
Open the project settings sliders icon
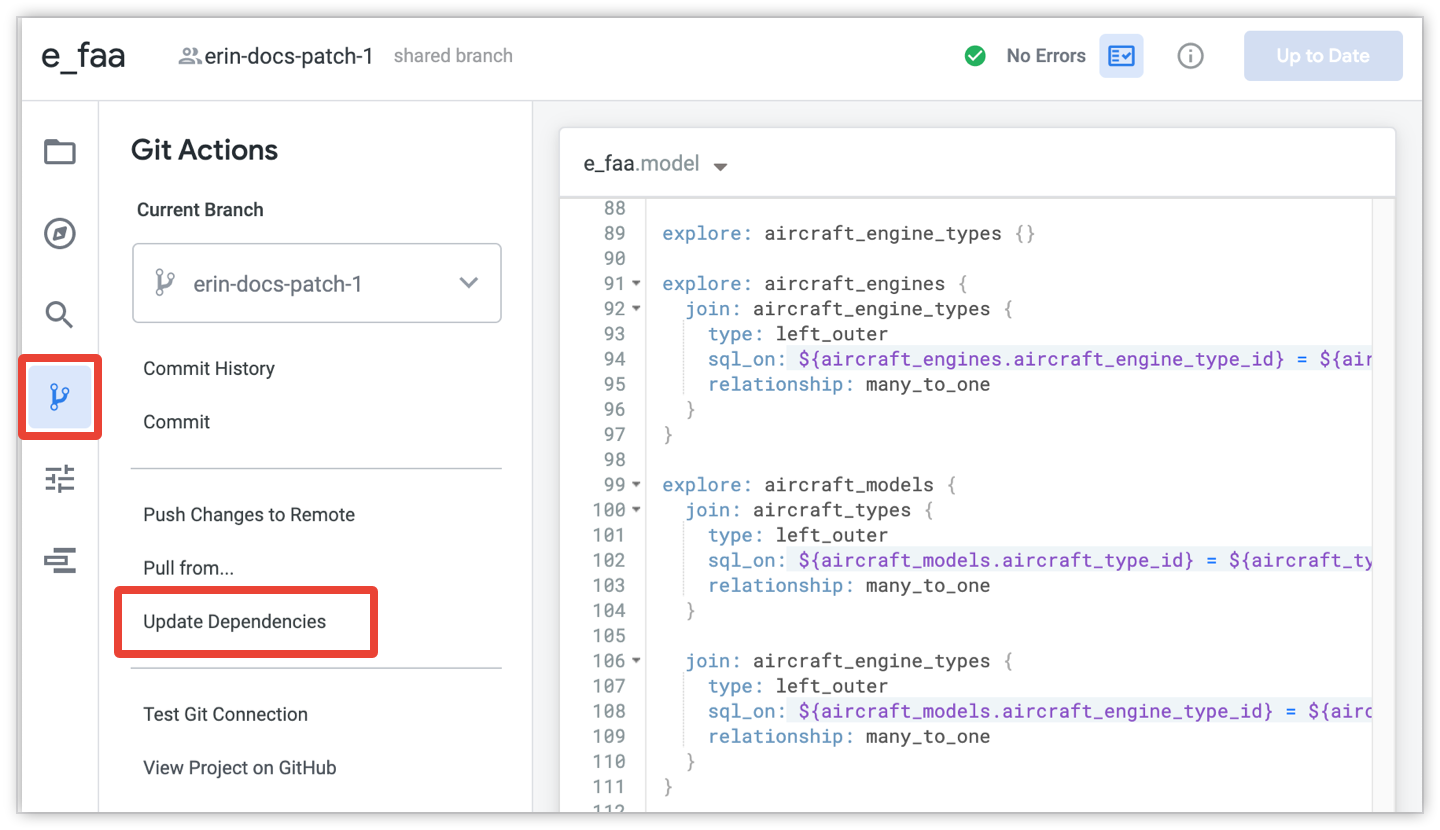60,480
